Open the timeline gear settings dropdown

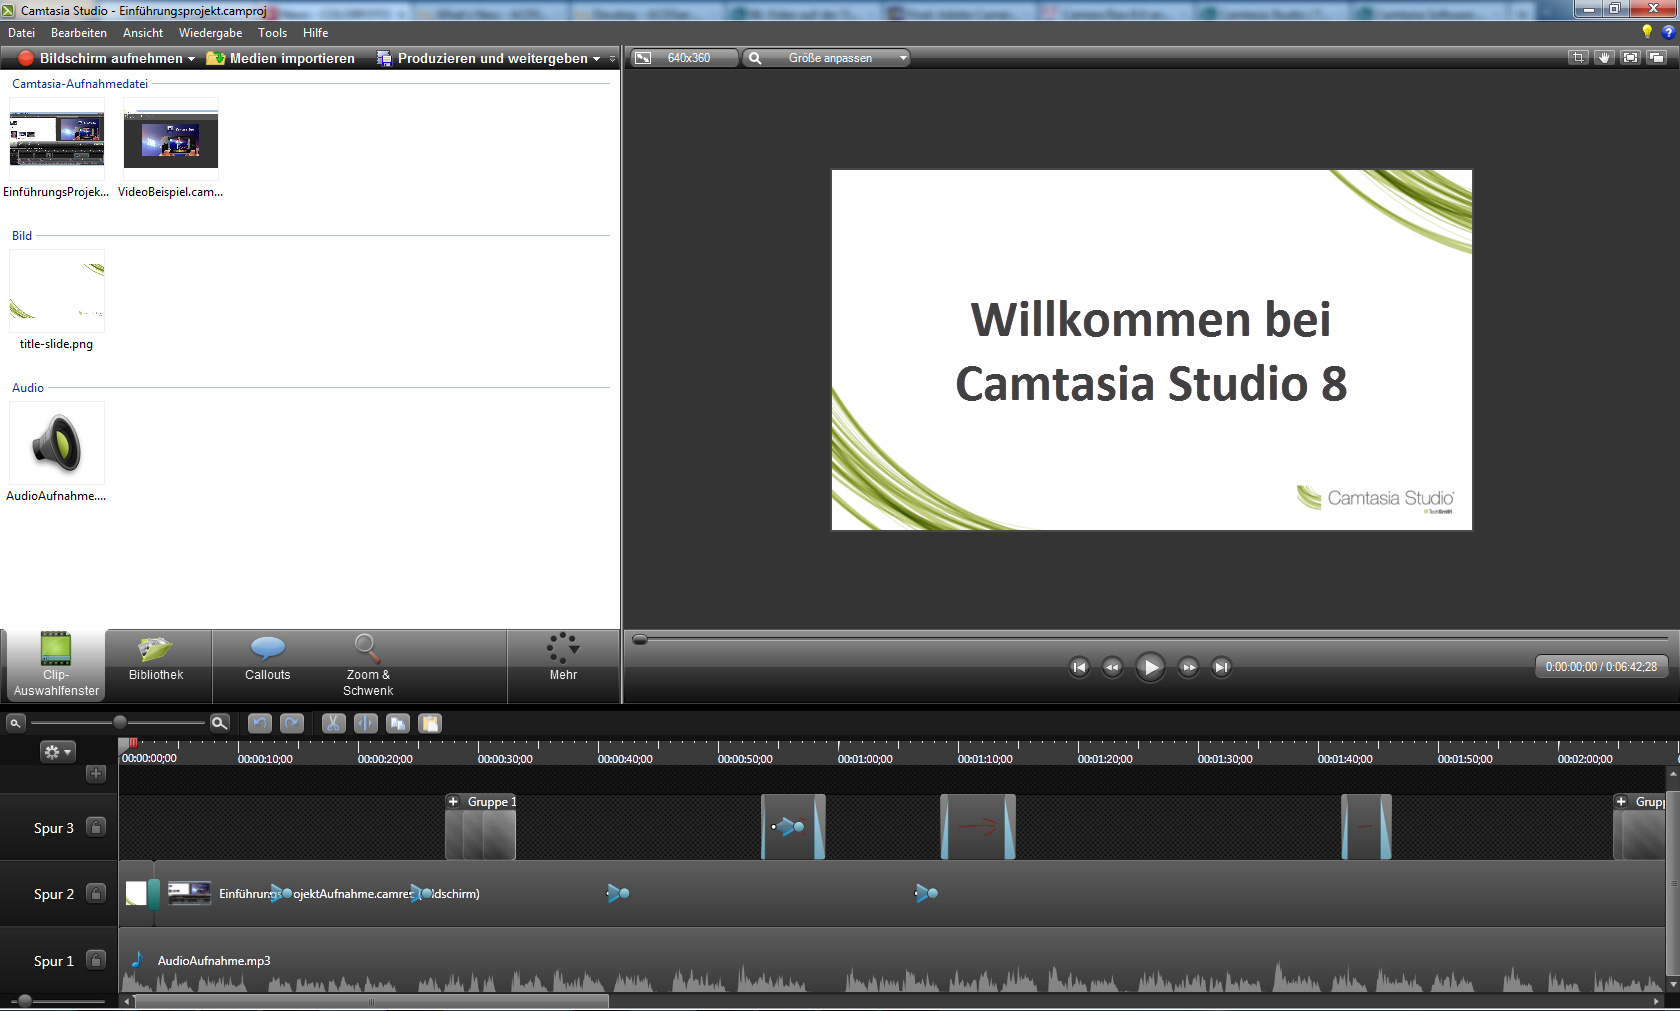point(57,751)
